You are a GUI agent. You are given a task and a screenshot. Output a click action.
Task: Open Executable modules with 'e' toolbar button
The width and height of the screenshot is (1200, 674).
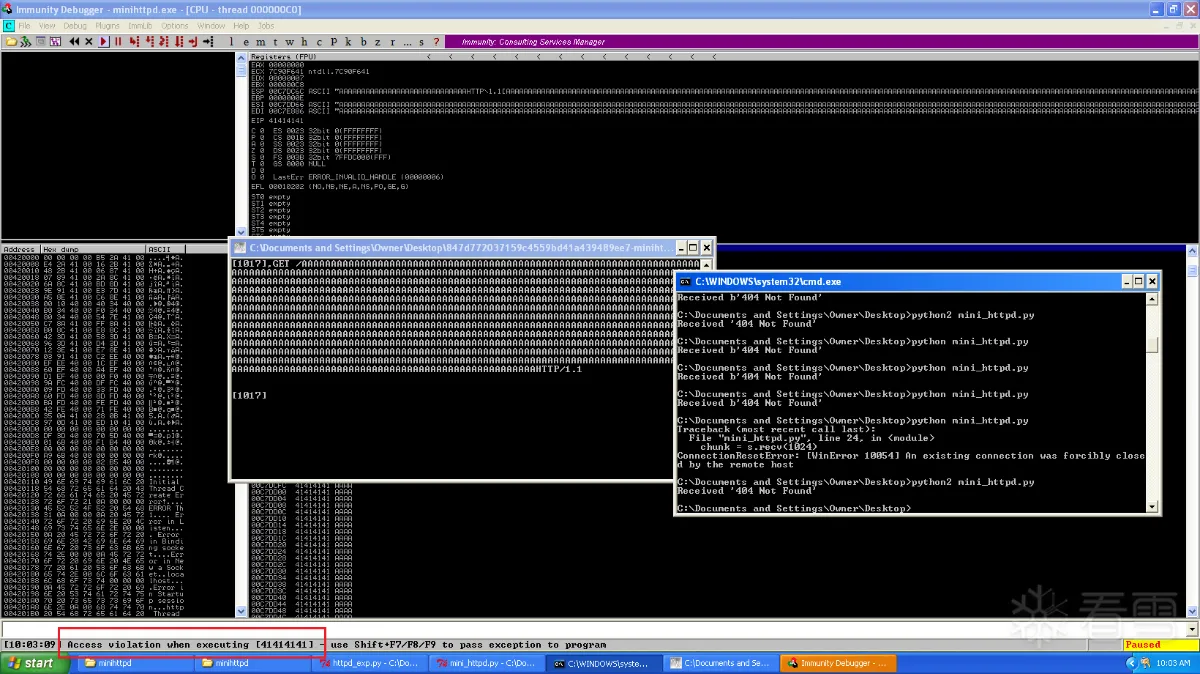[246, 41]
